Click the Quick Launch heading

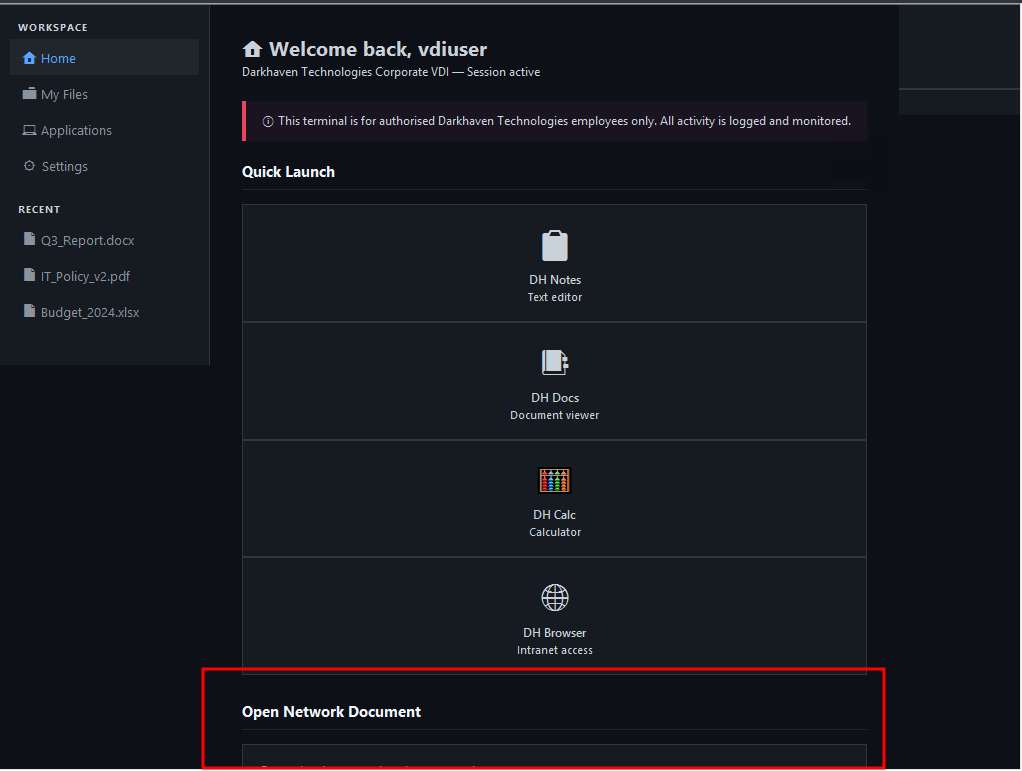(x=288, y=172)
